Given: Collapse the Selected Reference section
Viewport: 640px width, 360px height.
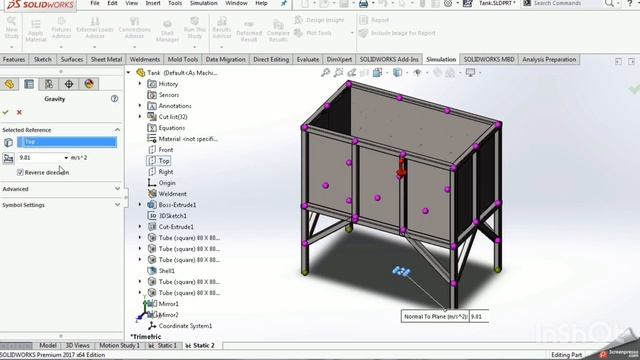Looking at the screenshot, I should click(117, 130).
